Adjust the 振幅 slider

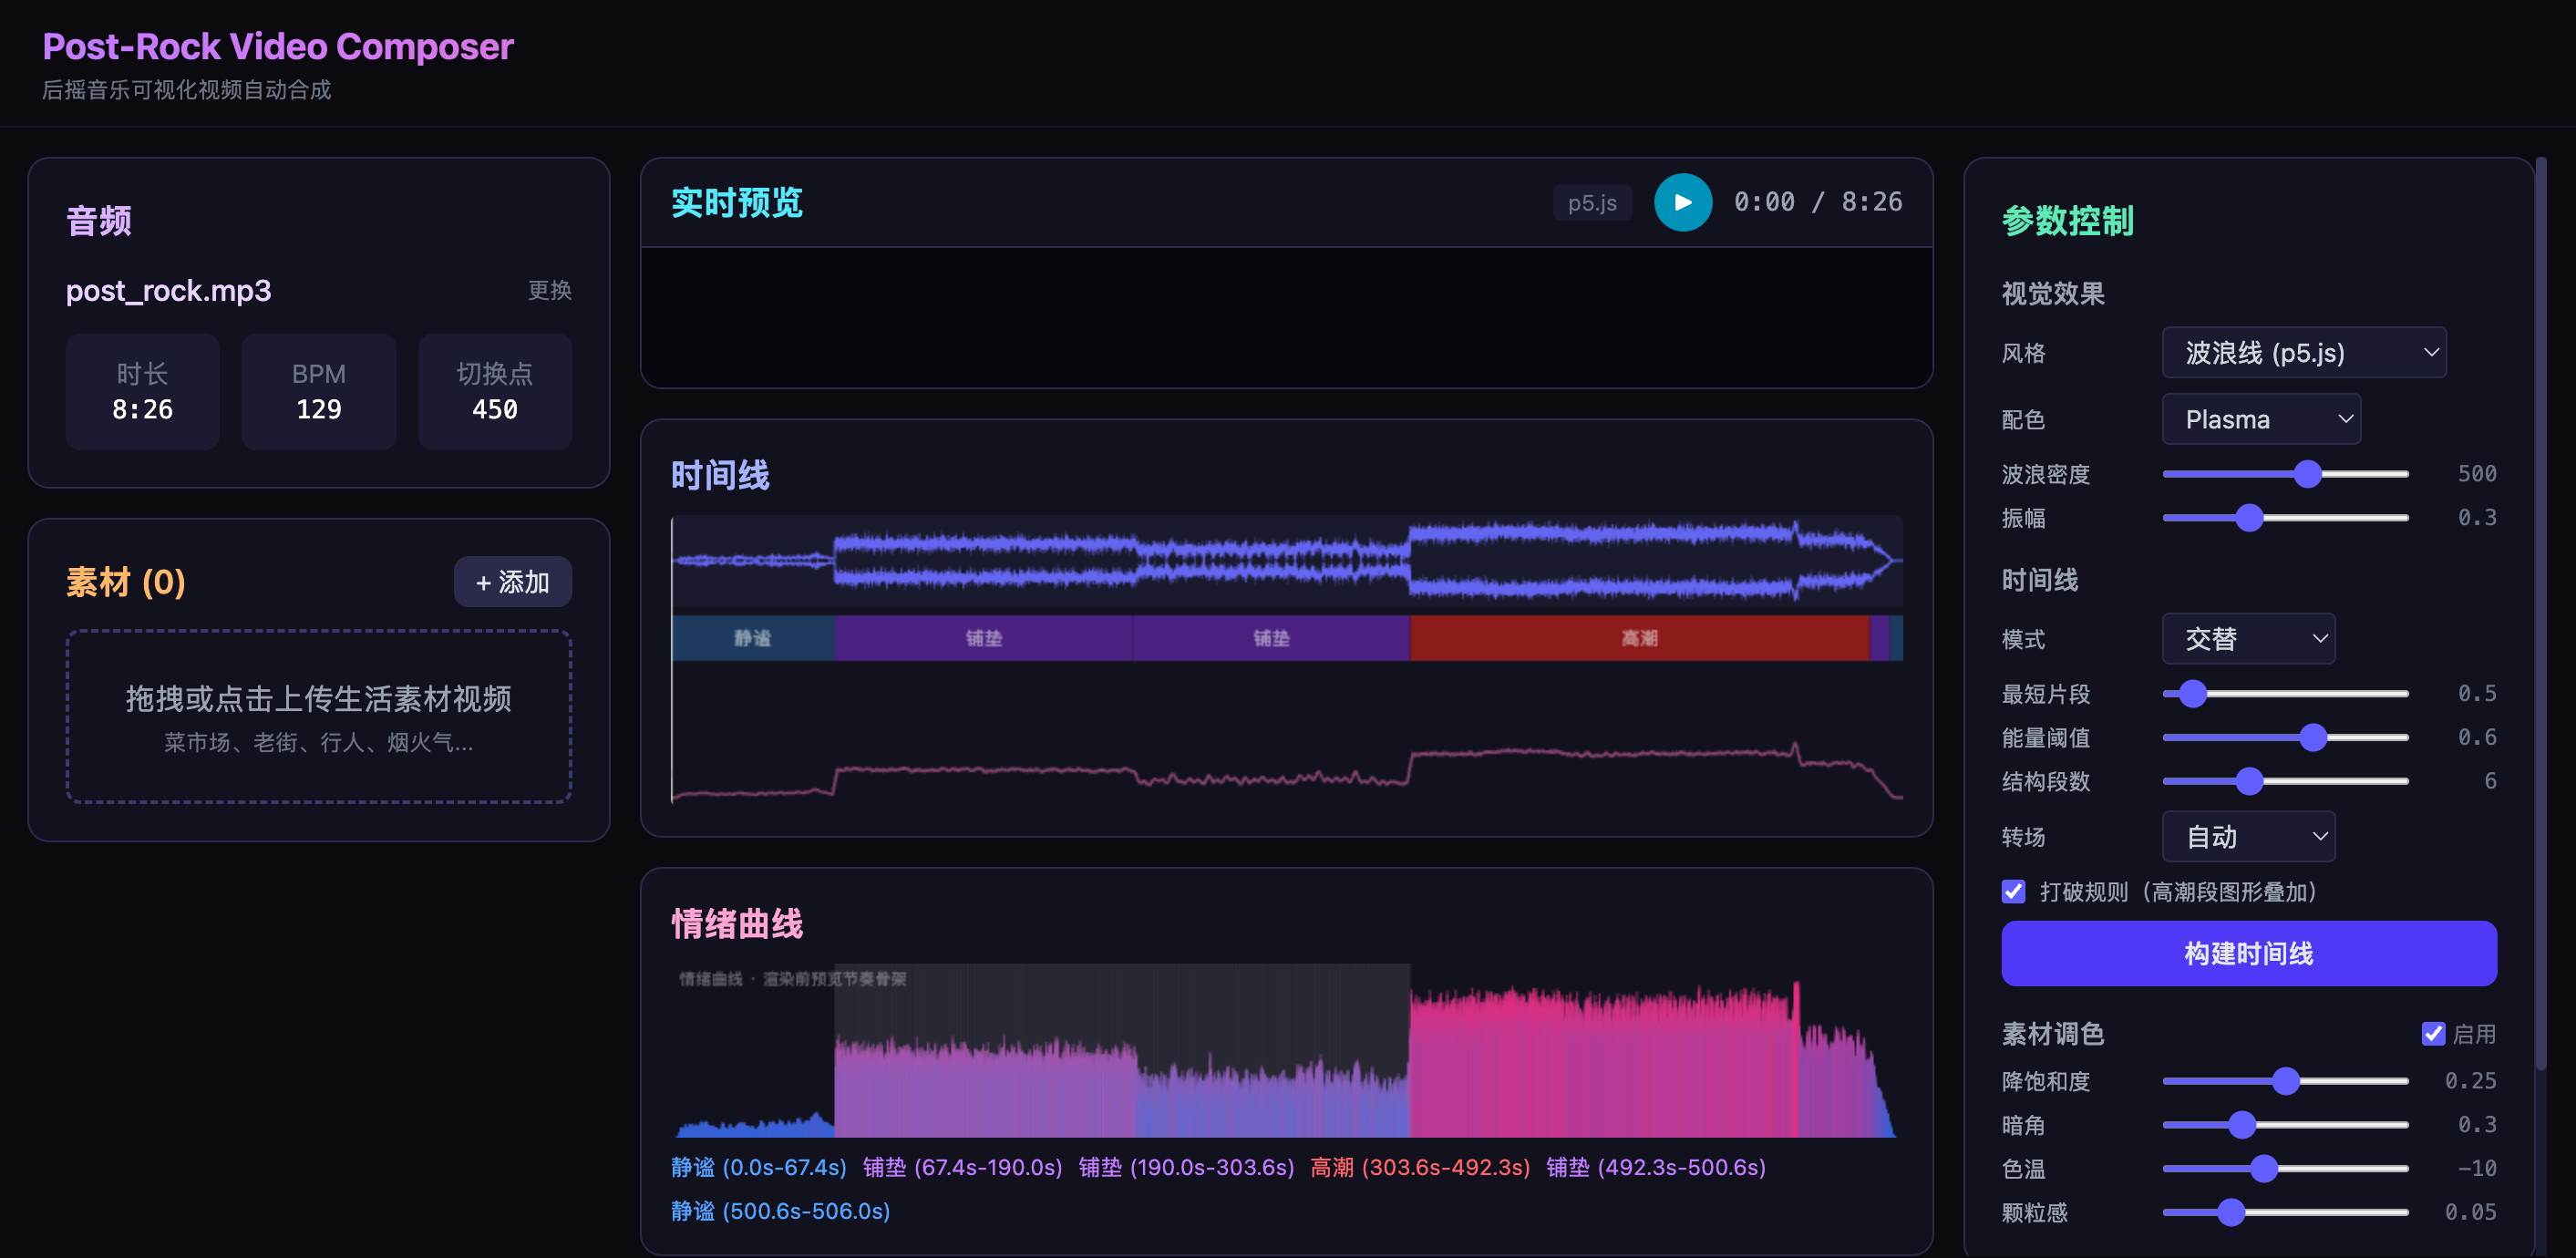2285,517
